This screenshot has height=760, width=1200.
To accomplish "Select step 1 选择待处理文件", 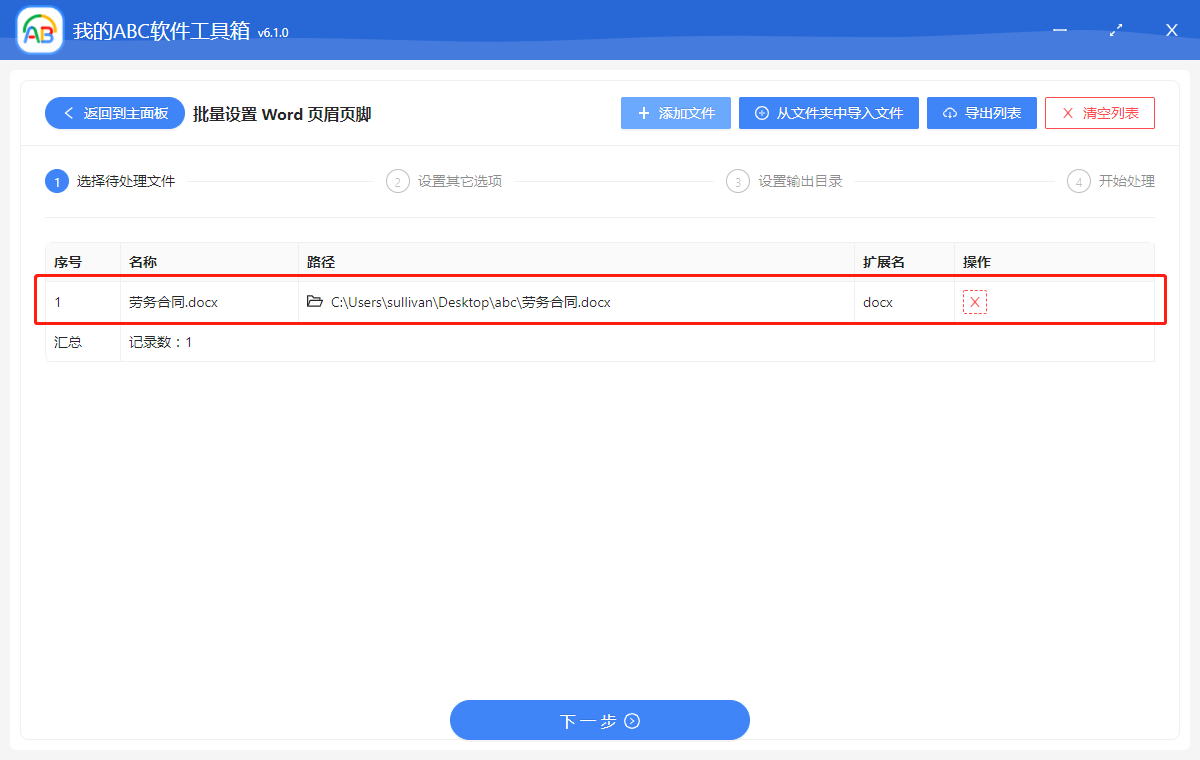I will (57, 181).
